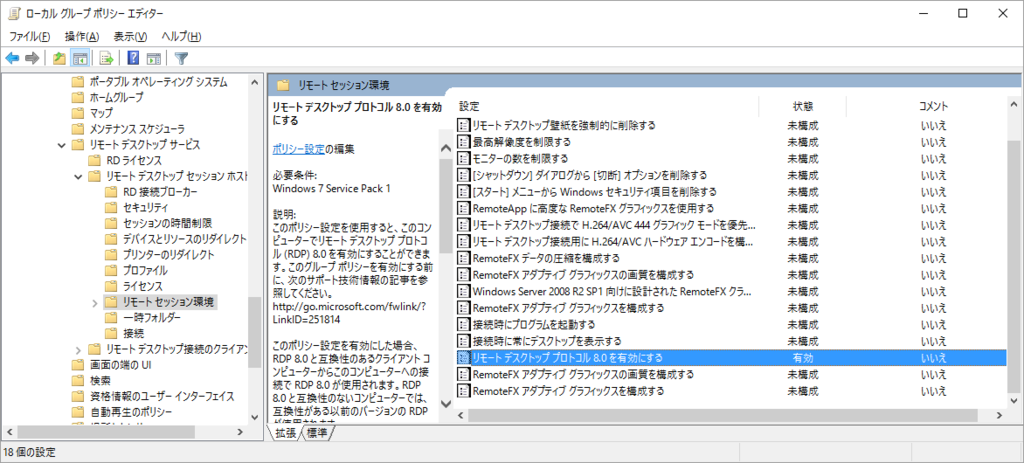Click the up-one-level folder icon
This screenshot has height=463, width=1024.
59,59
